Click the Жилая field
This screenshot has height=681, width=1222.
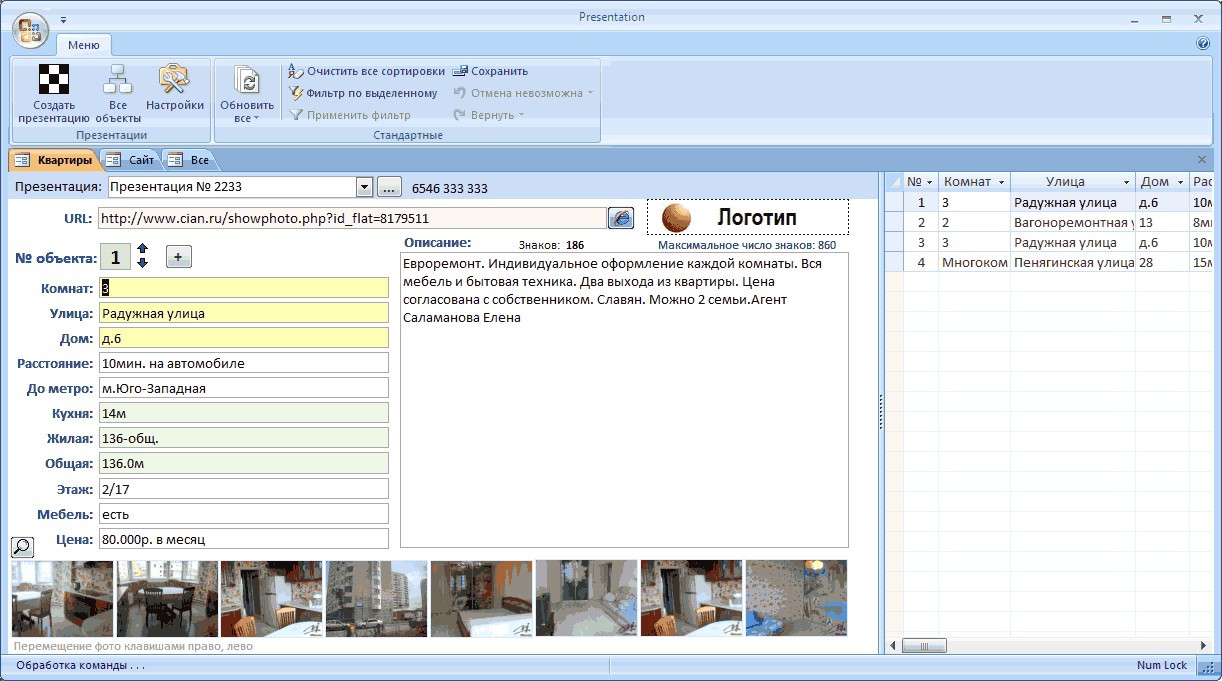point(243,438)
